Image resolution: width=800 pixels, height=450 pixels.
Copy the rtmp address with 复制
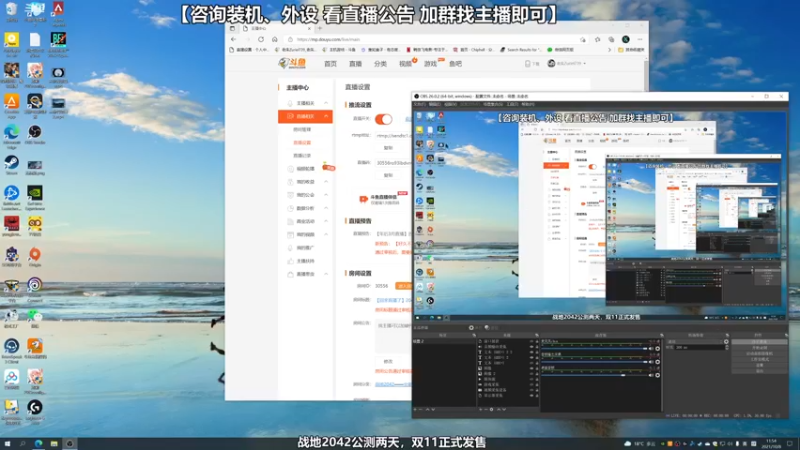coord(388,148)
